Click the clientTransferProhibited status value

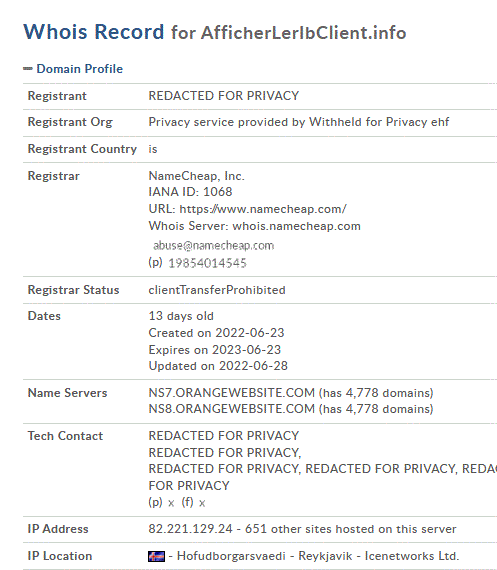click(x=217, y=290)
